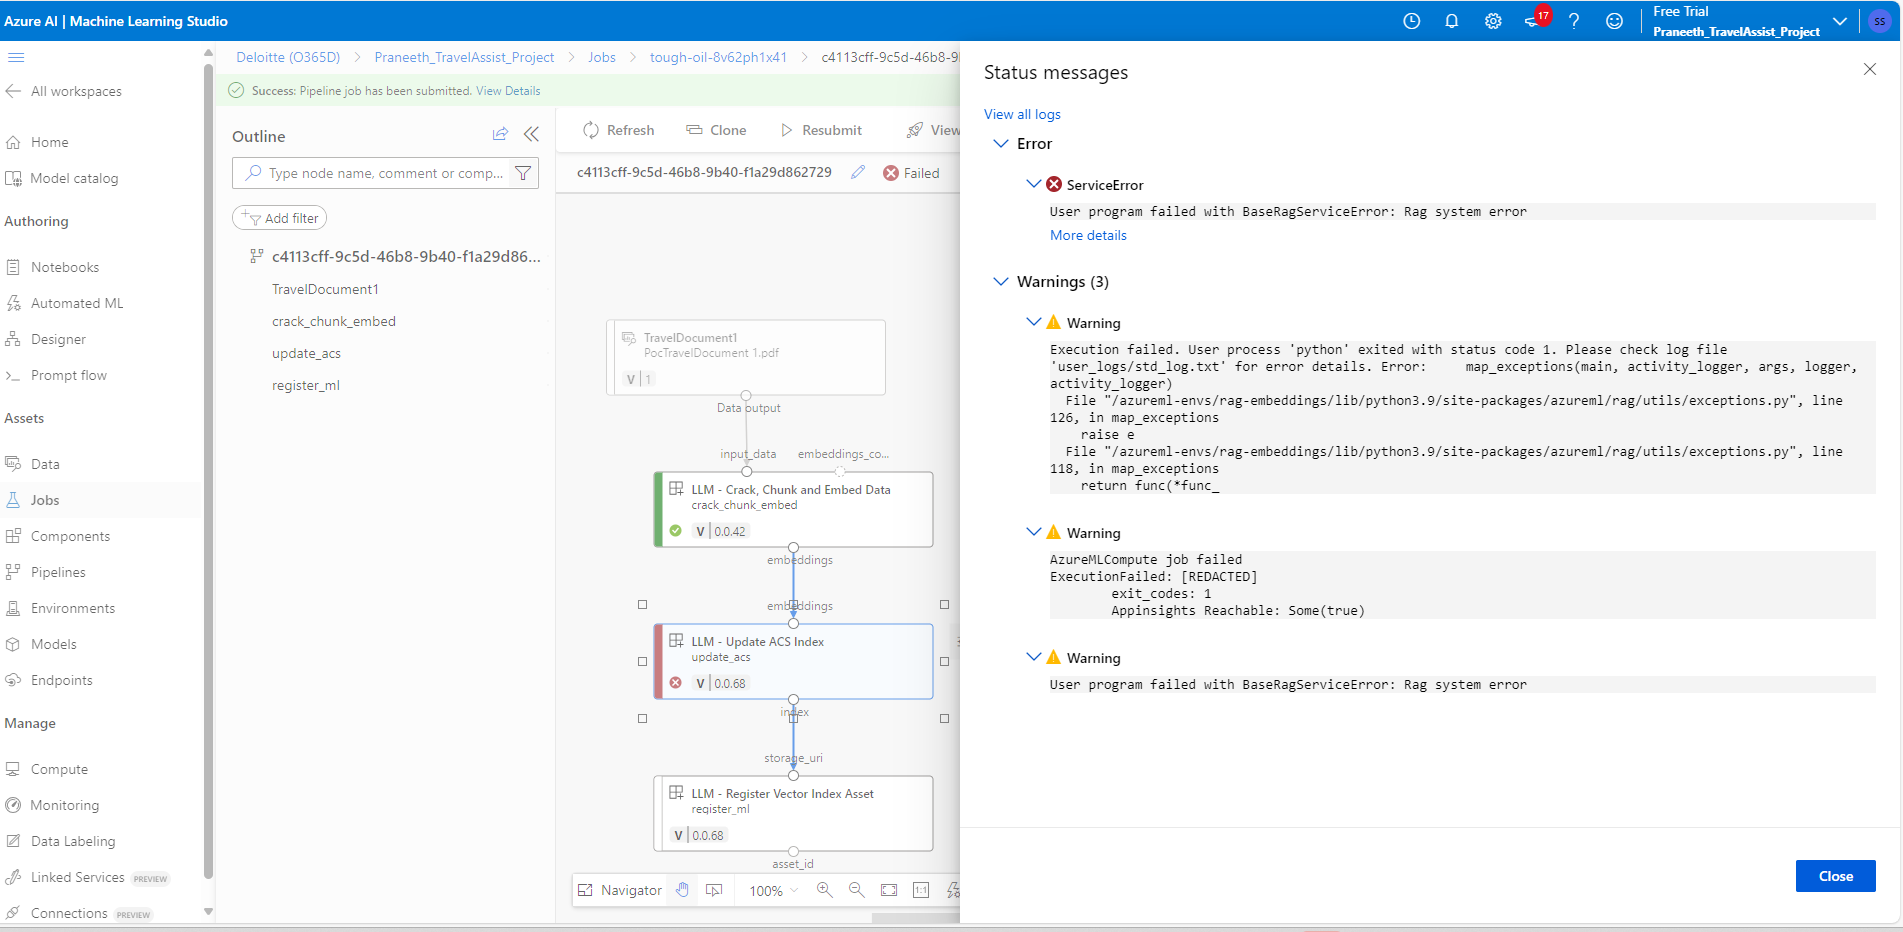1903x932 pixels.
Task: Edit the run display name with pencil icon
Action: (x=857, y=172)
